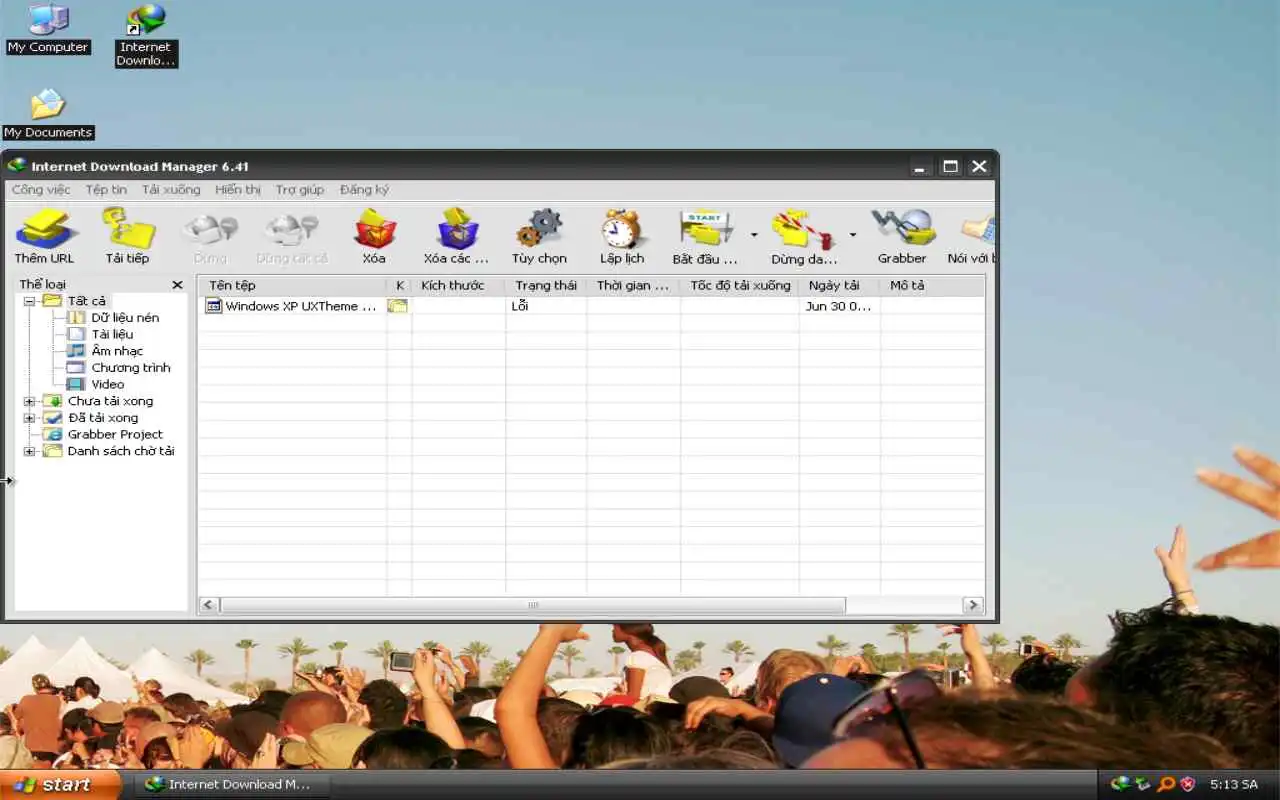
Task: Open the Trợ giúp menu
Action: point(300,189)
